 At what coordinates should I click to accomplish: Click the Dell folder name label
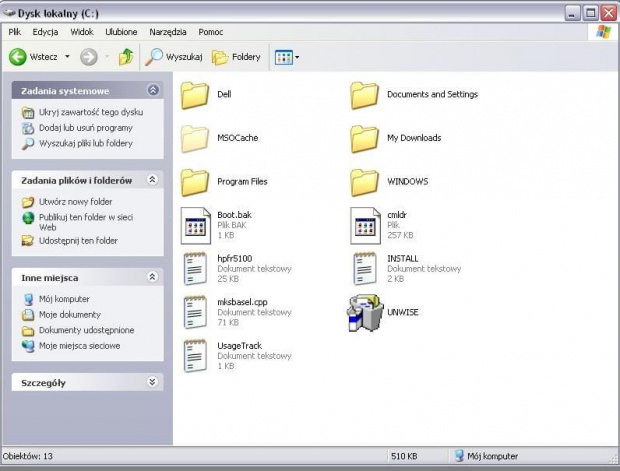[224, 94]
